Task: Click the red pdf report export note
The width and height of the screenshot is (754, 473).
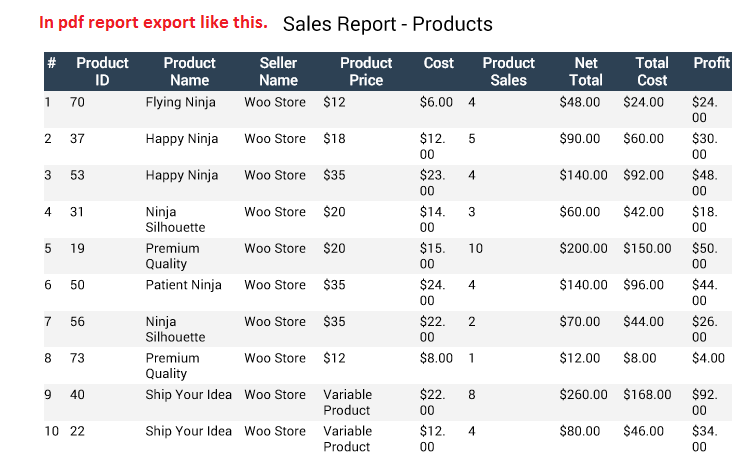Action: click(153, 22)
